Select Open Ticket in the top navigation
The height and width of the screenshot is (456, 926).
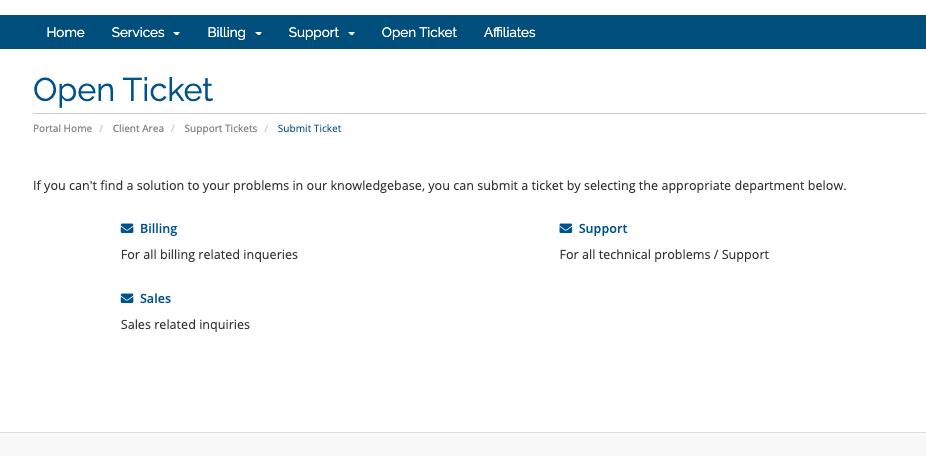tap(419, 32)
